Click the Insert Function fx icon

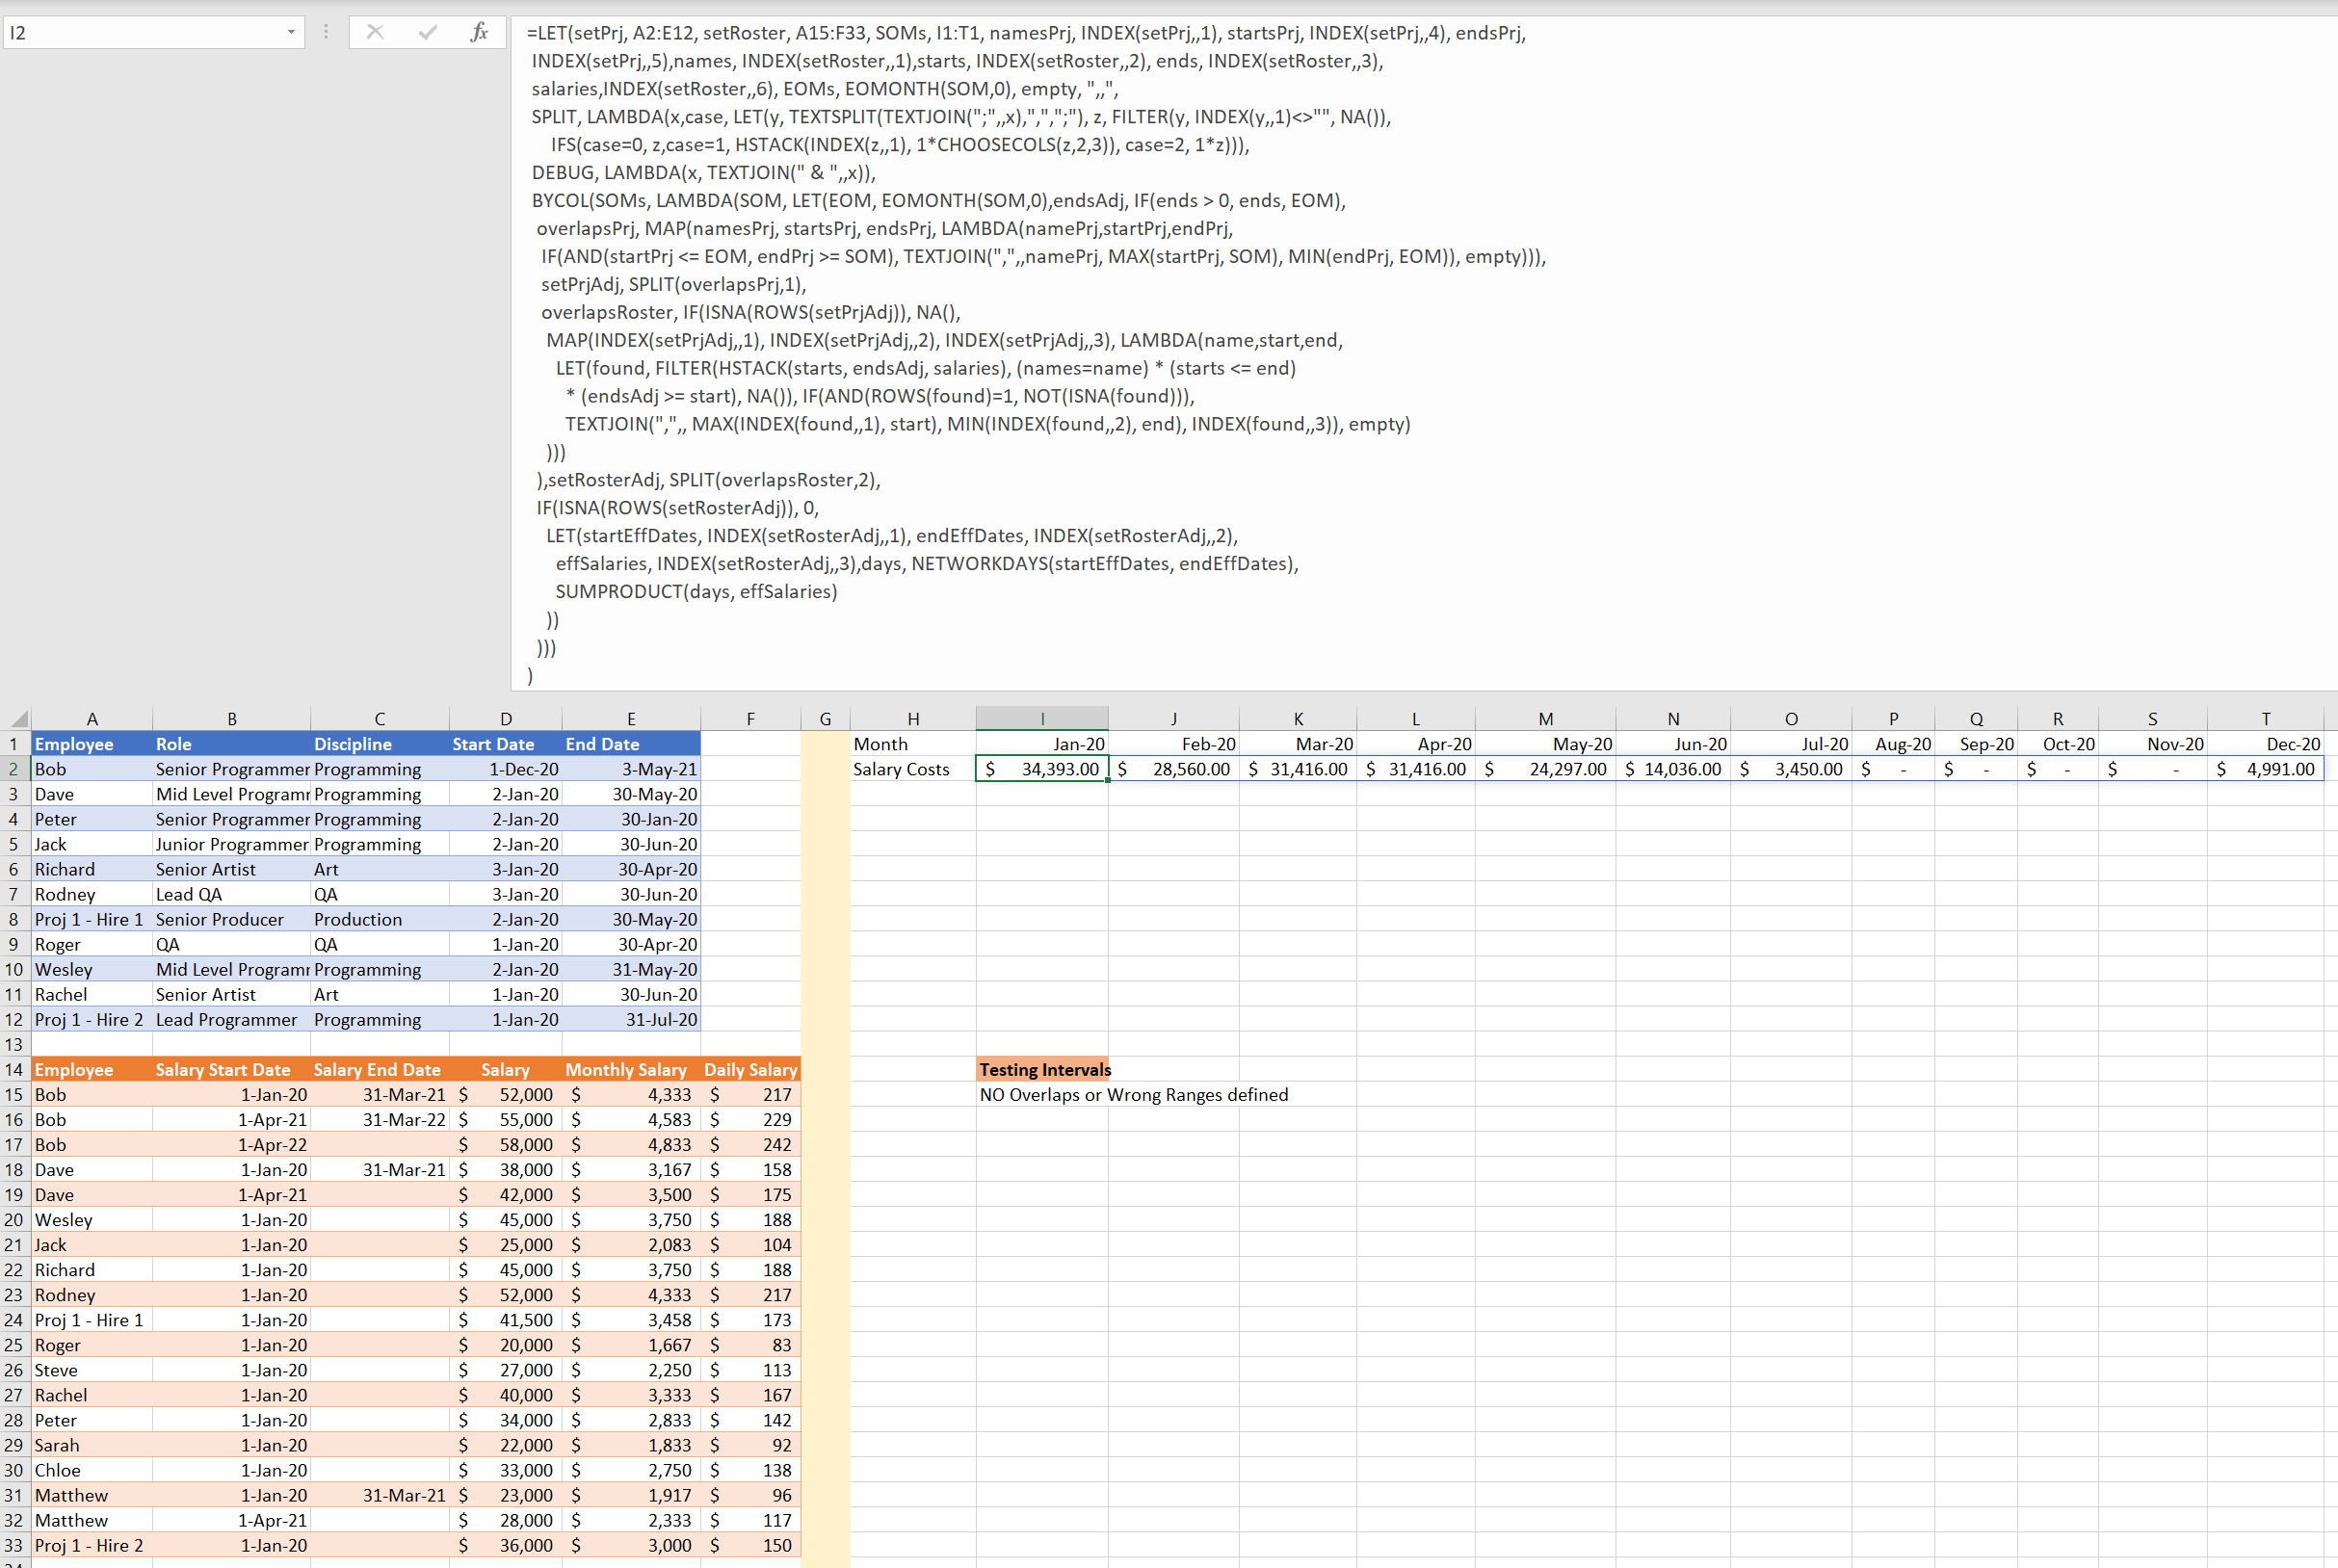479,32
